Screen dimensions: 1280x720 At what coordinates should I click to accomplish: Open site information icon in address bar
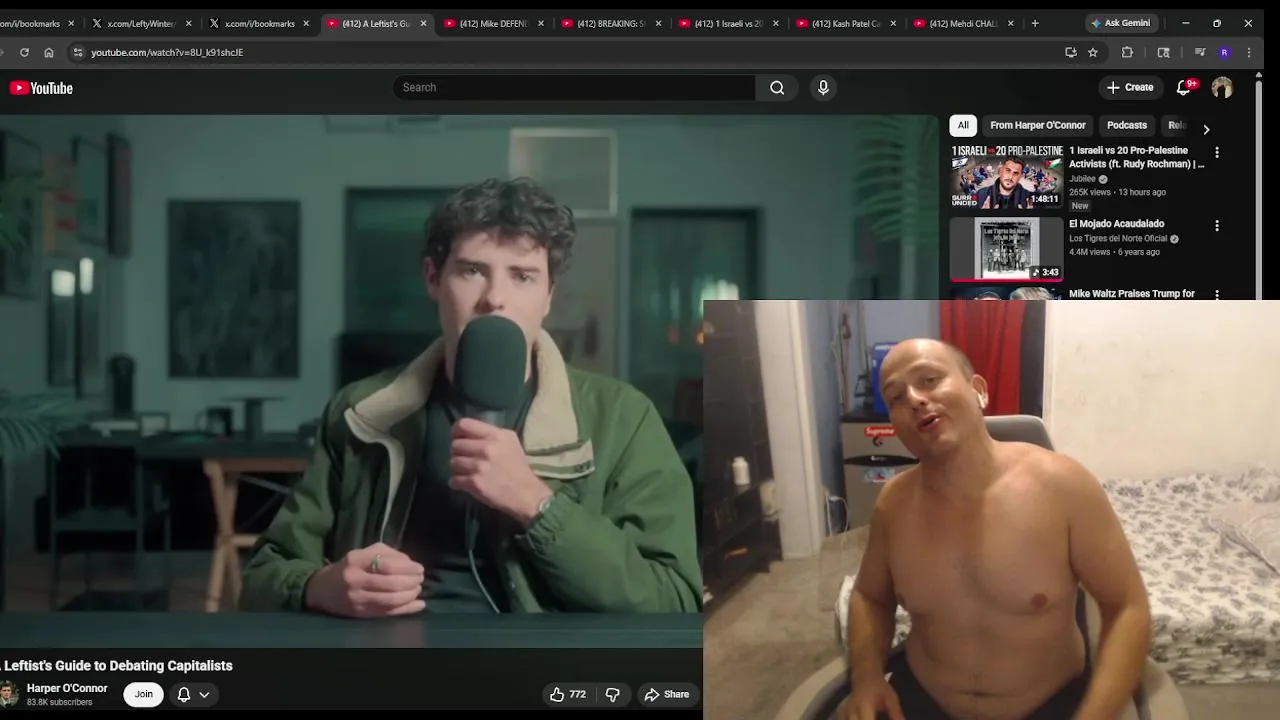(x=78, y=52)
